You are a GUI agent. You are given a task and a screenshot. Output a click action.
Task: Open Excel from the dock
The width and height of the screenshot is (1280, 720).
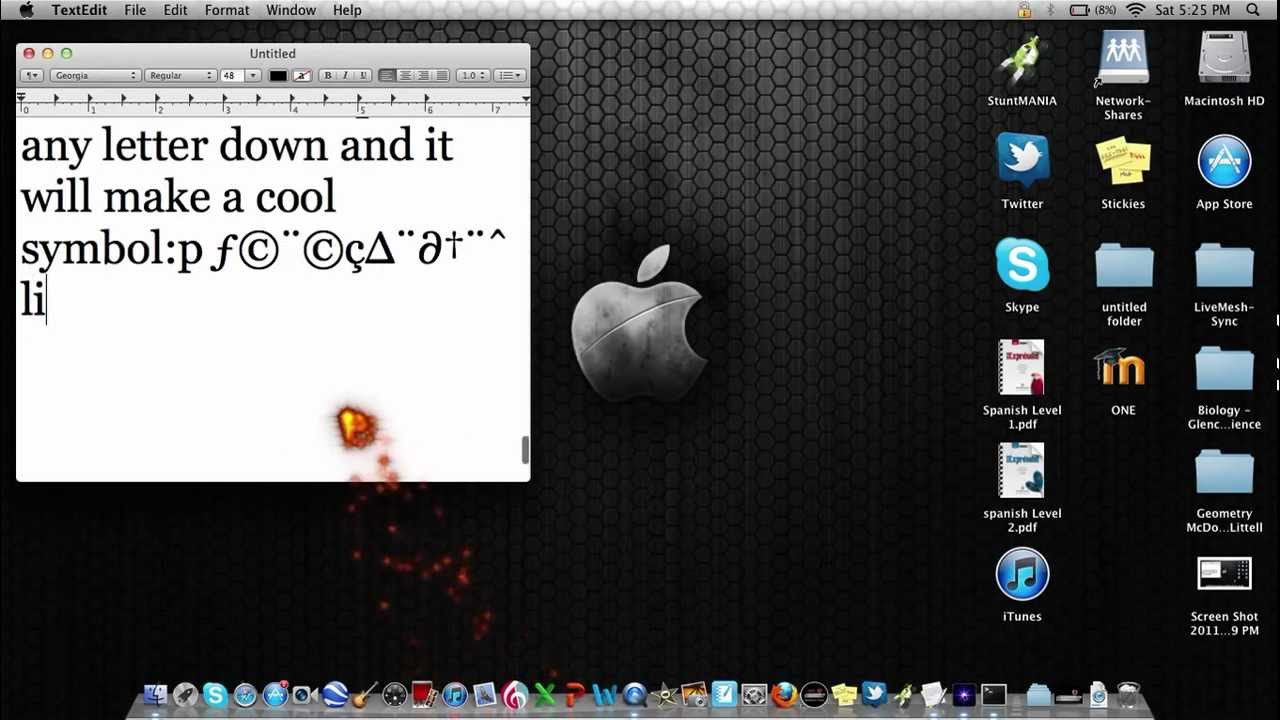pos(543,694)
